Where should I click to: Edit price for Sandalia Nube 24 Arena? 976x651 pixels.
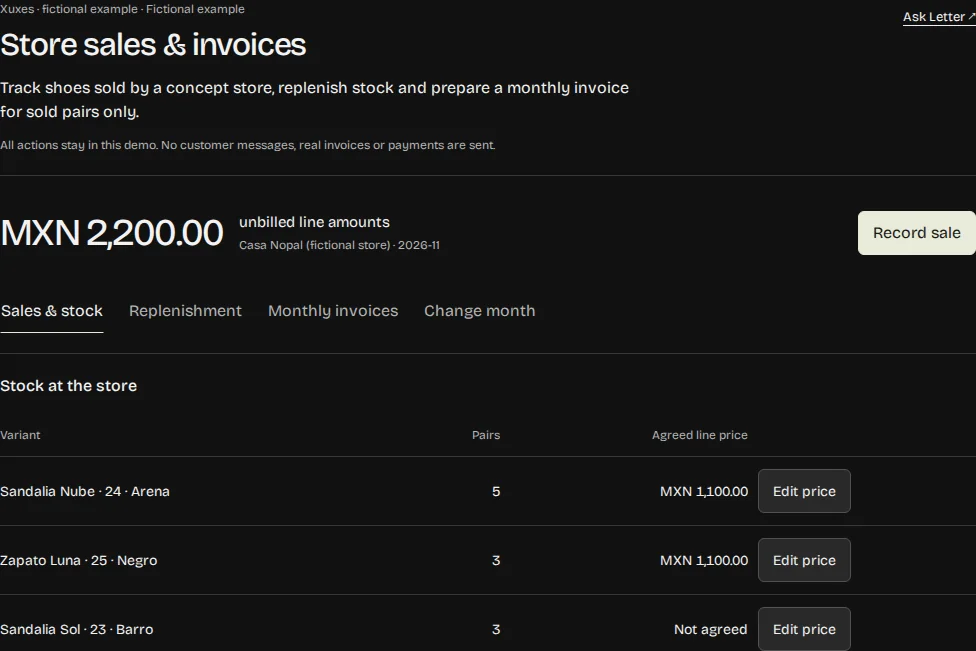click(804, 491)
